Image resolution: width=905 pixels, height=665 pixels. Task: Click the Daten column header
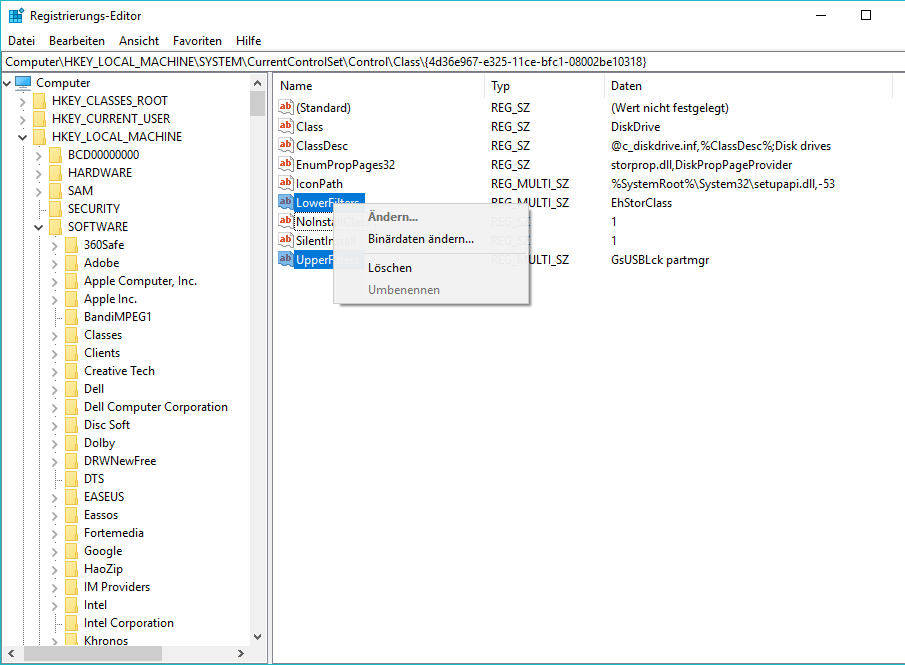[626, 86]
